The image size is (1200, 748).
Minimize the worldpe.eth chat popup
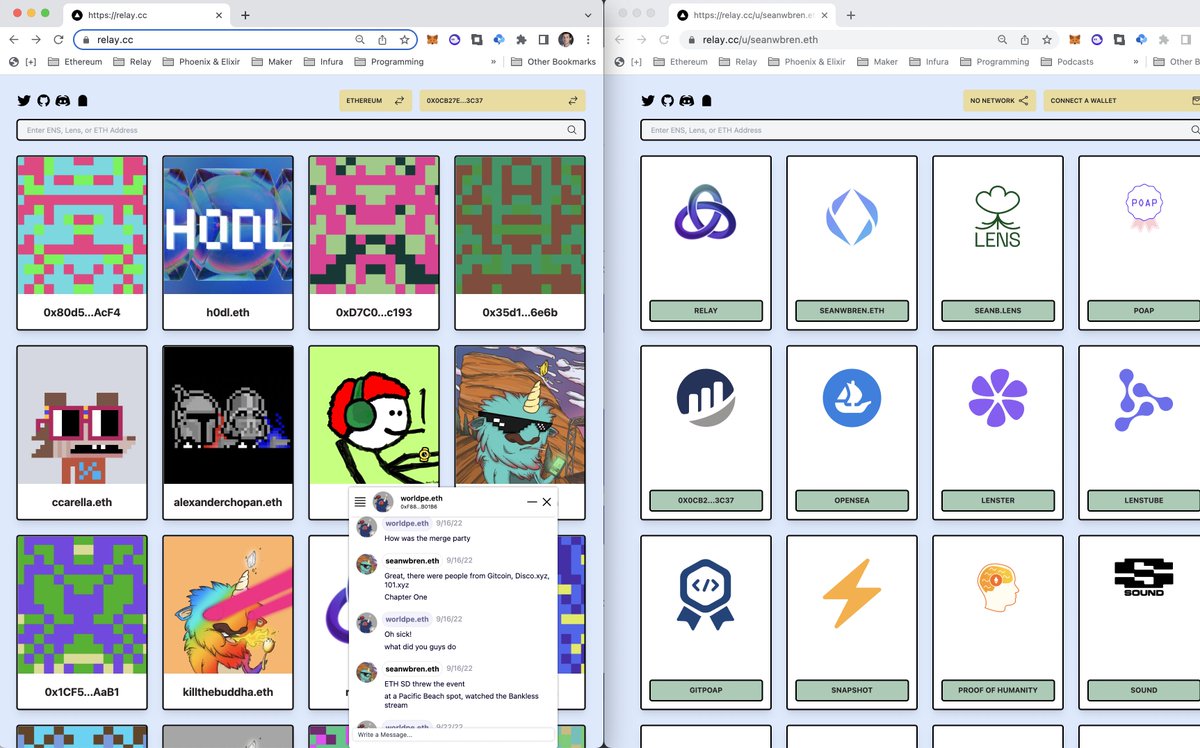click(532, 502)
